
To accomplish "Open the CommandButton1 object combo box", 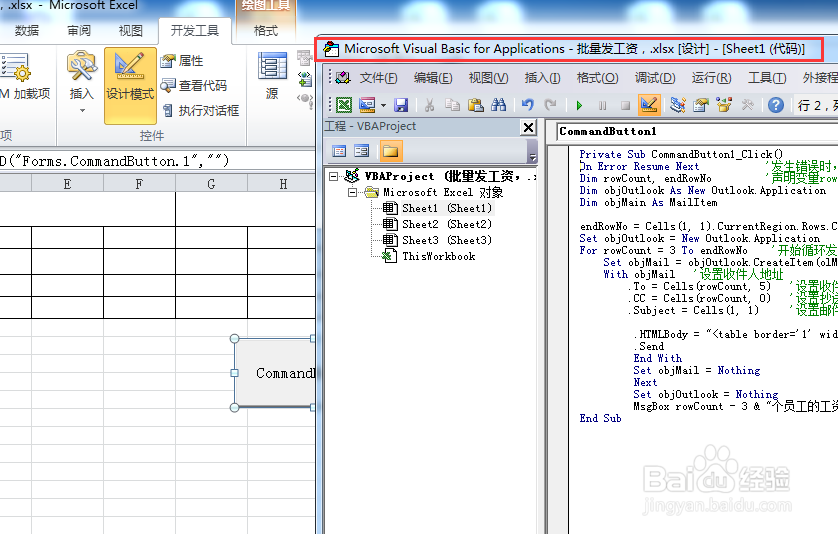I will [697, 131].
